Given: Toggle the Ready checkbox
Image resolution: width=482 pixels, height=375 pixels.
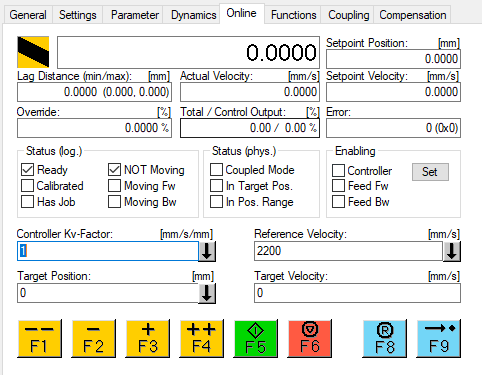Looking at the screenshot, I should [27, 170].
